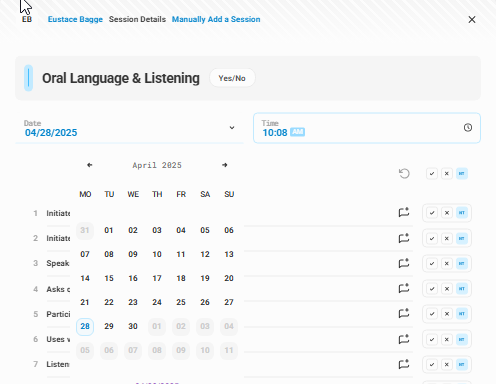Viewport: 496px width, 384px height.
Task: Mark row 2 Initiate as no
Action: click(447, 238)
